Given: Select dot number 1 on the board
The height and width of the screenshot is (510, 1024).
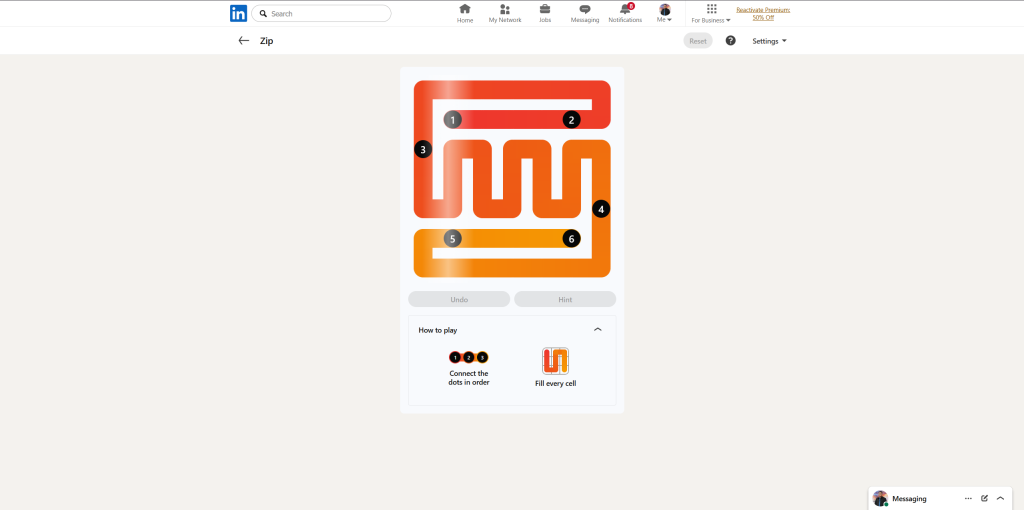Looking at the screenshot, I should (453, 120).
